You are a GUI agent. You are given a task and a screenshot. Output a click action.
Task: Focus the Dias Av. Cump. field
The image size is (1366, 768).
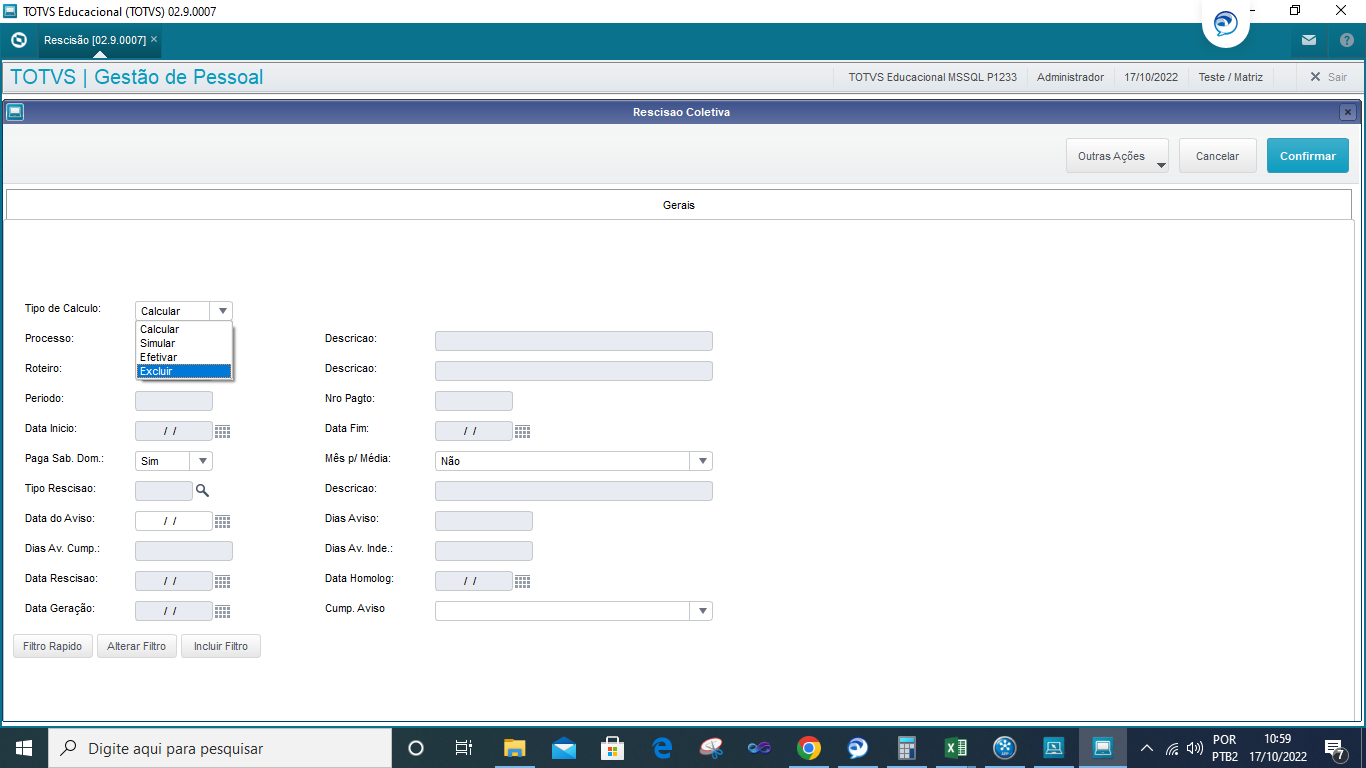point(184,551)
